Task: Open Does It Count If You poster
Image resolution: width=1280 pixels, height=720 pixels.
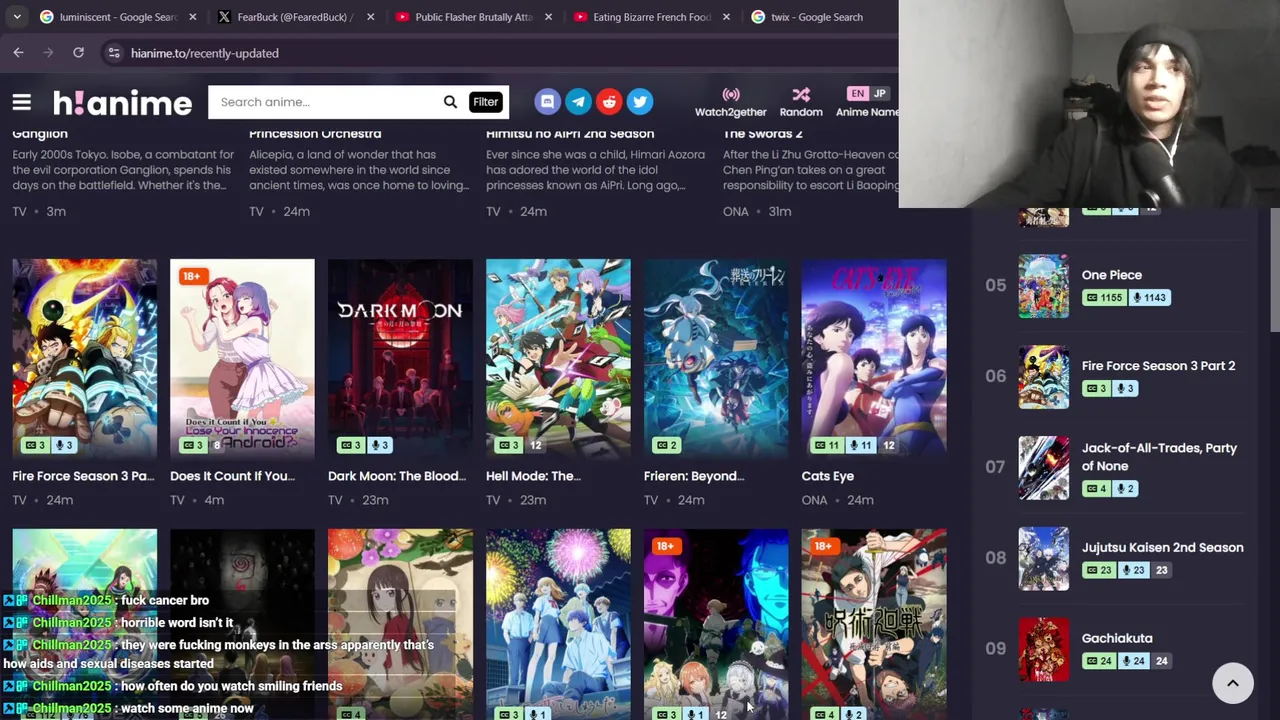Action: (242, 358)
